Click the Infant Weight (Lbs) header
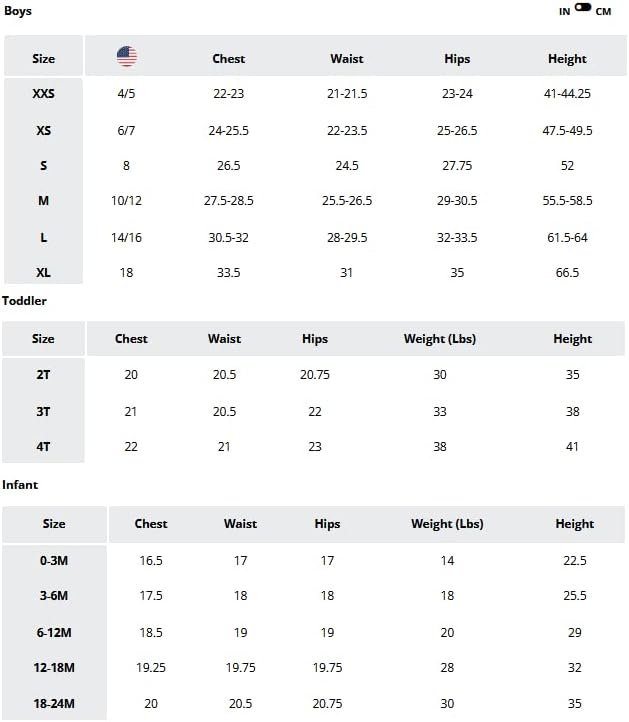Image resolution: width=629 pixels, height=722 pixels. click(x=447, y=524)
